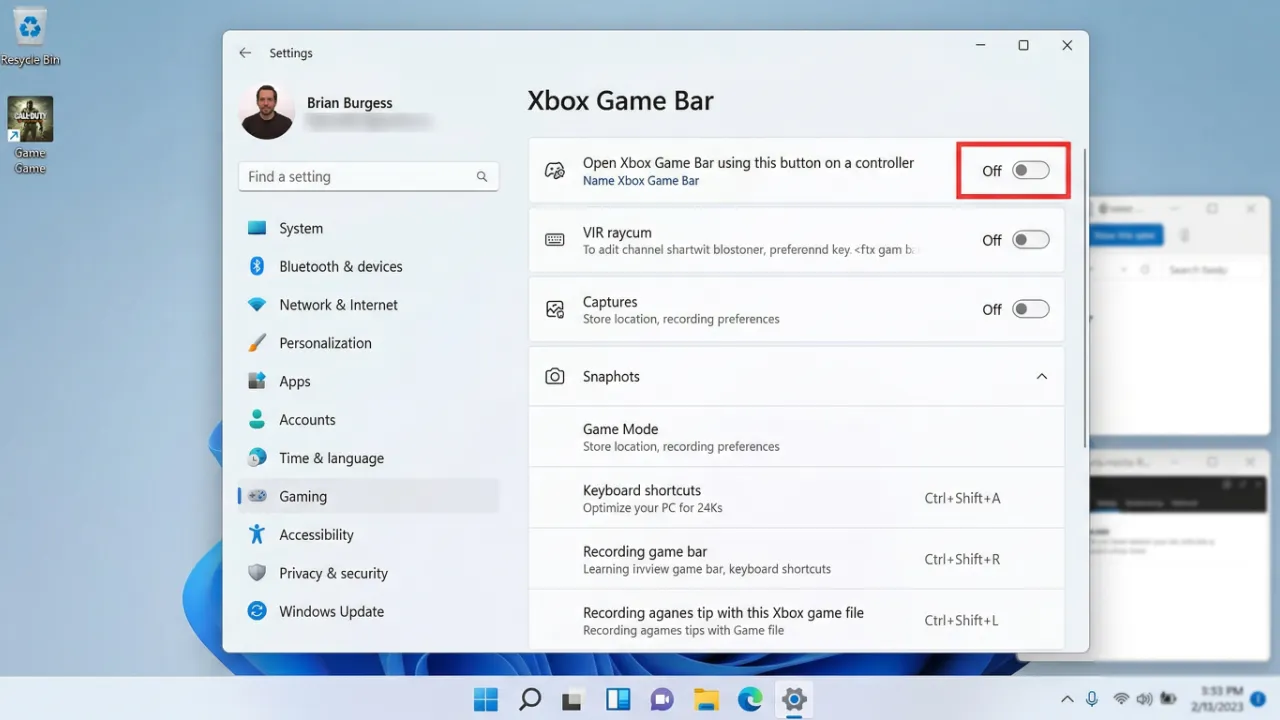Click the Personalization brush icon
The height and width of the screenshot is (720, 1280).
pos(257,343)
